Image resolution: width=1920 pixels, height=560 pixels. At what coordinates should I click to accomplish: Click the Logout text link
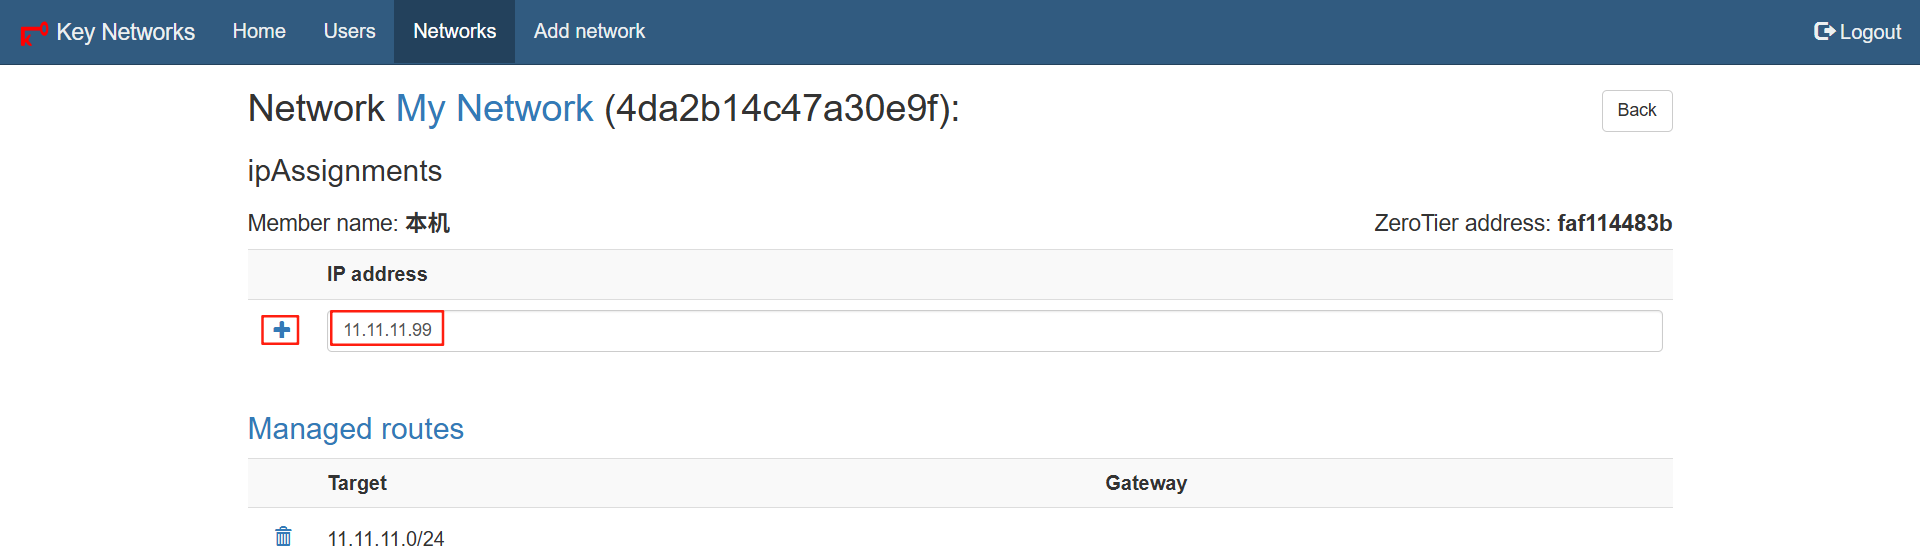tap(1870, 32)
